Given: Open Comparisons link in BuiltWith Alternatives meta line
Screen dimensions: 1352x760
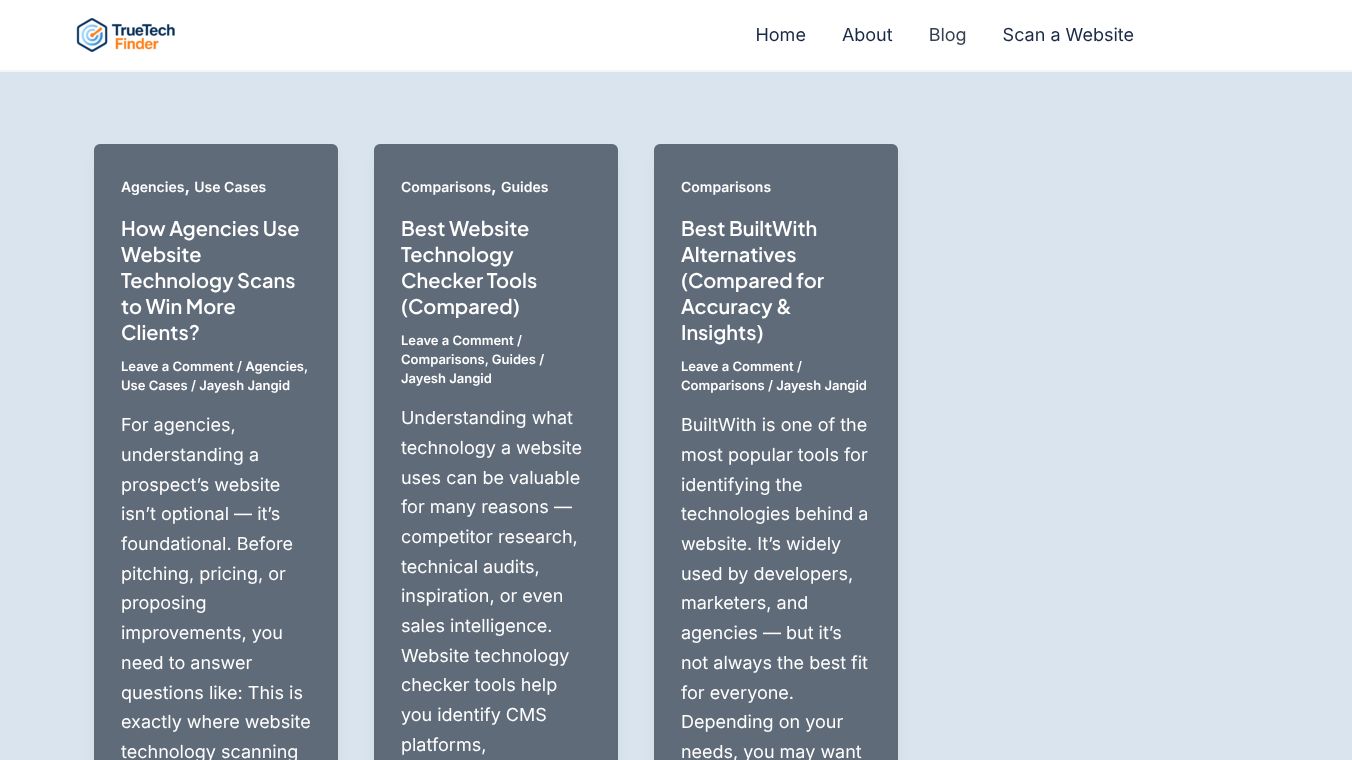Looking at the screenshot, I should click(x=722, y=386).
